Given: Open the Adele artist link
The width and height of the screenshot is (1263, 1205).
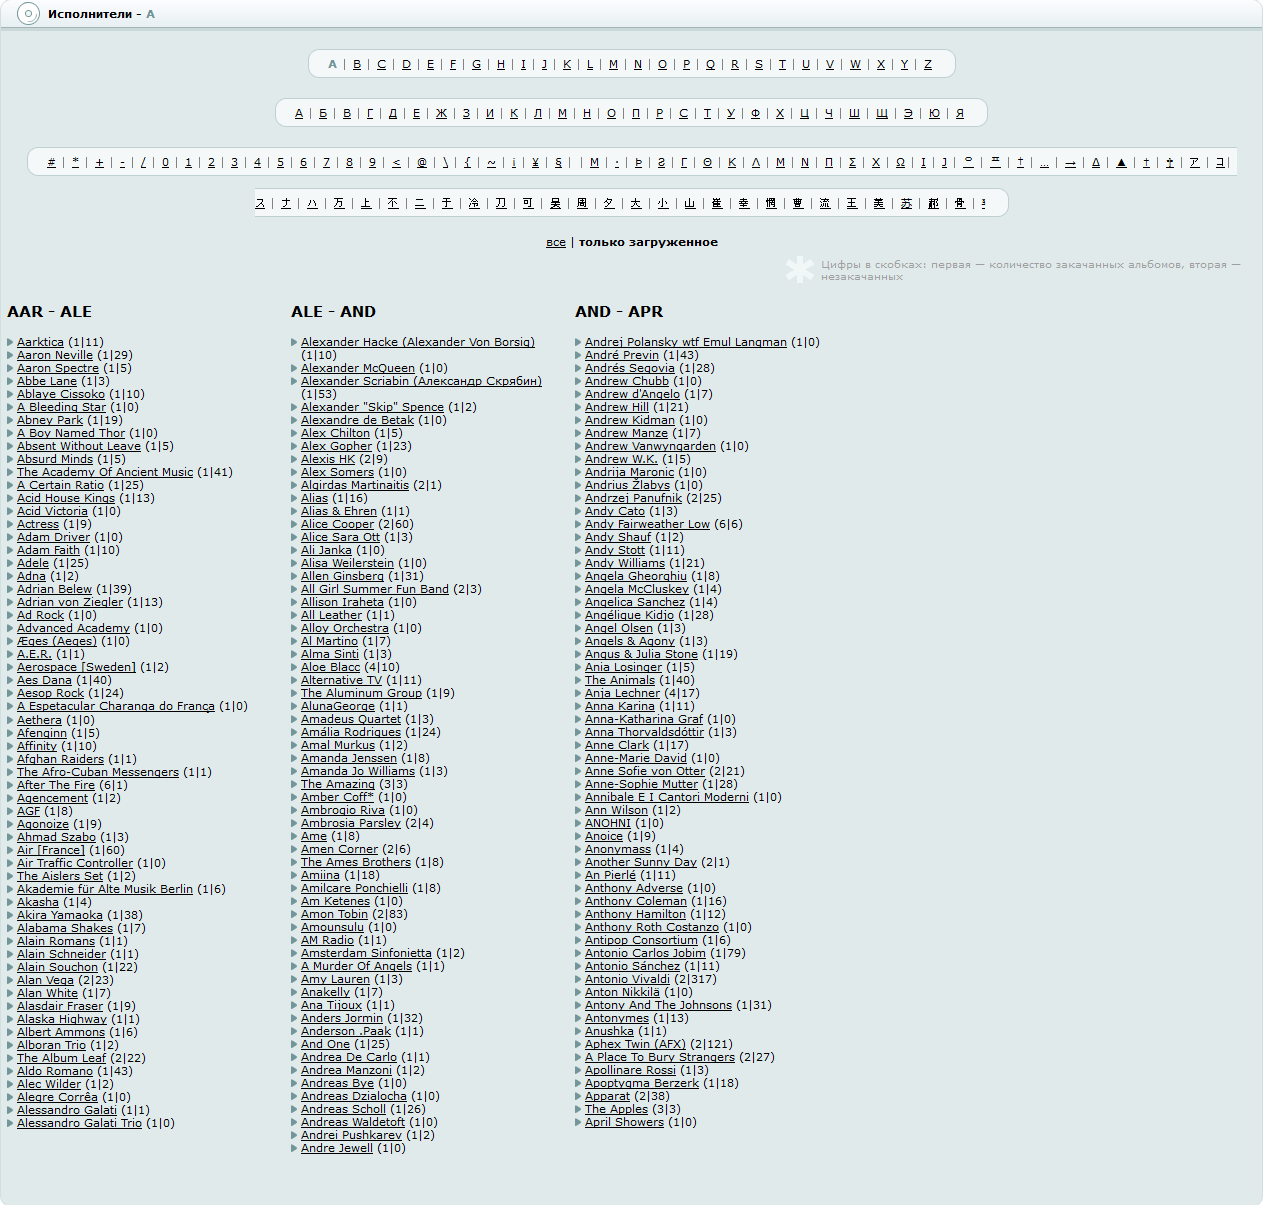Looking at the screenshot, I should 33,563.
